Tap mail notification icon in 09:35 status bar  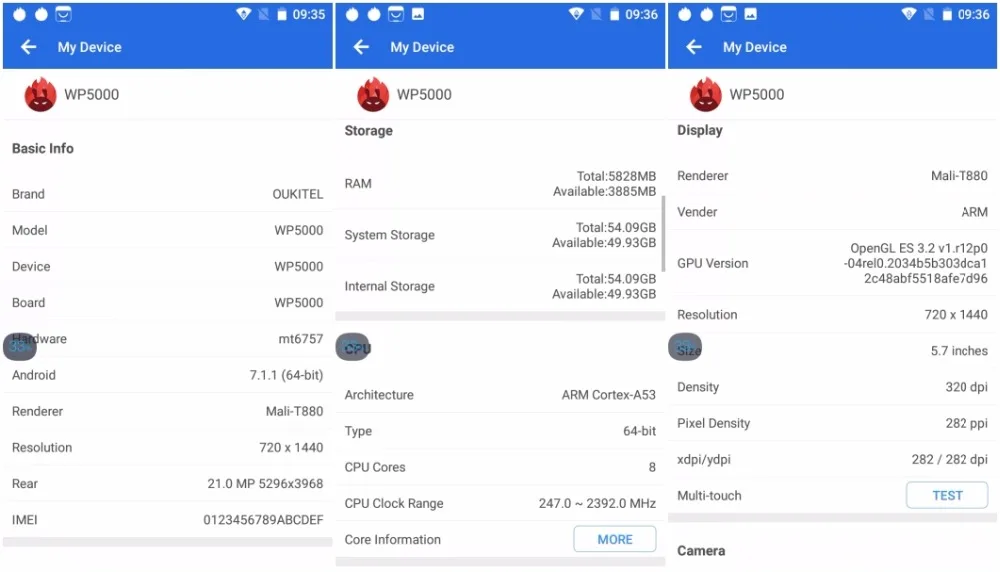point(63,14)
